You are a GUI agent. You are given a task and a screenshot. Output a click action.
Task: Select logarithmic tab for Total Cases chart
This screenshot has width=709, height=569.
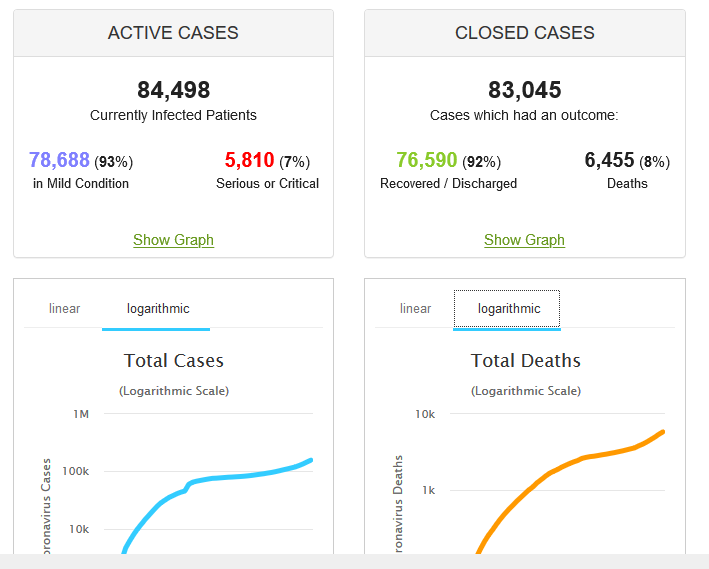coord(158,309)
